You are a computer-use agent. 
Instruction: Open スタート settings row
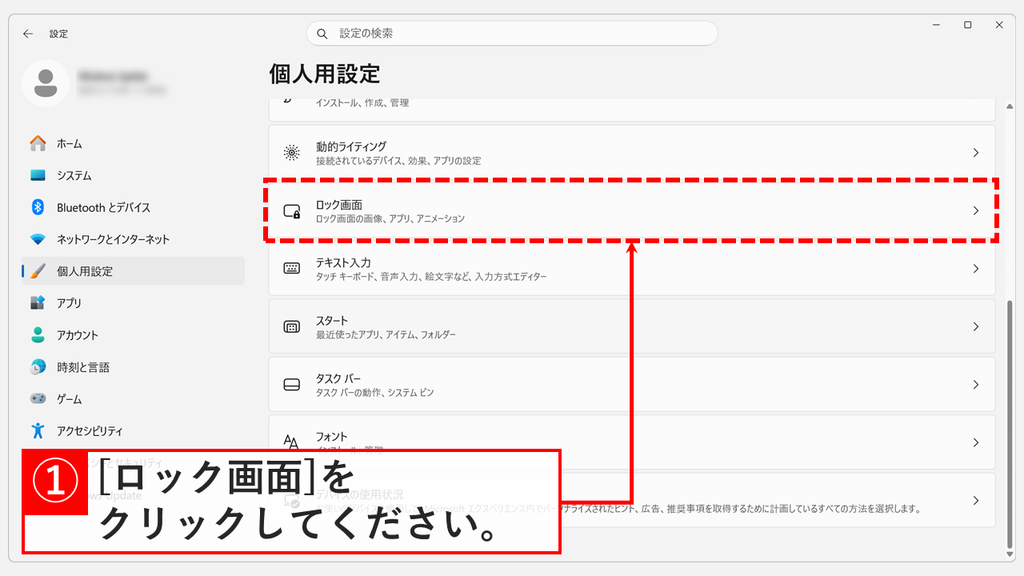[x=632, y=327]
